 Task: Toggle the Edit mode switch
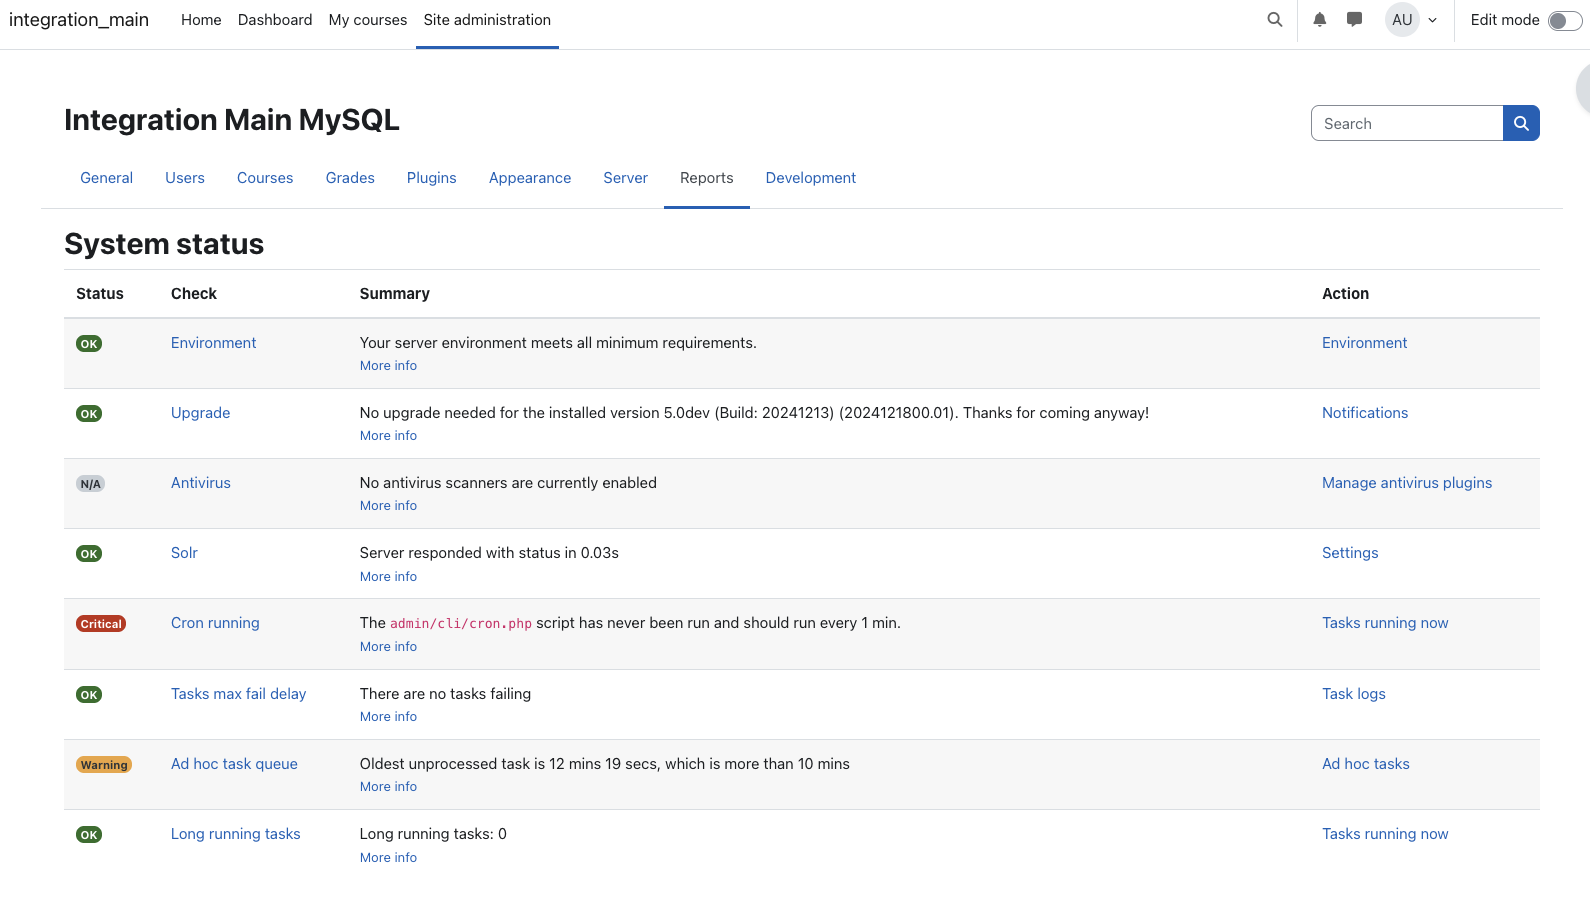point(1564,20)
